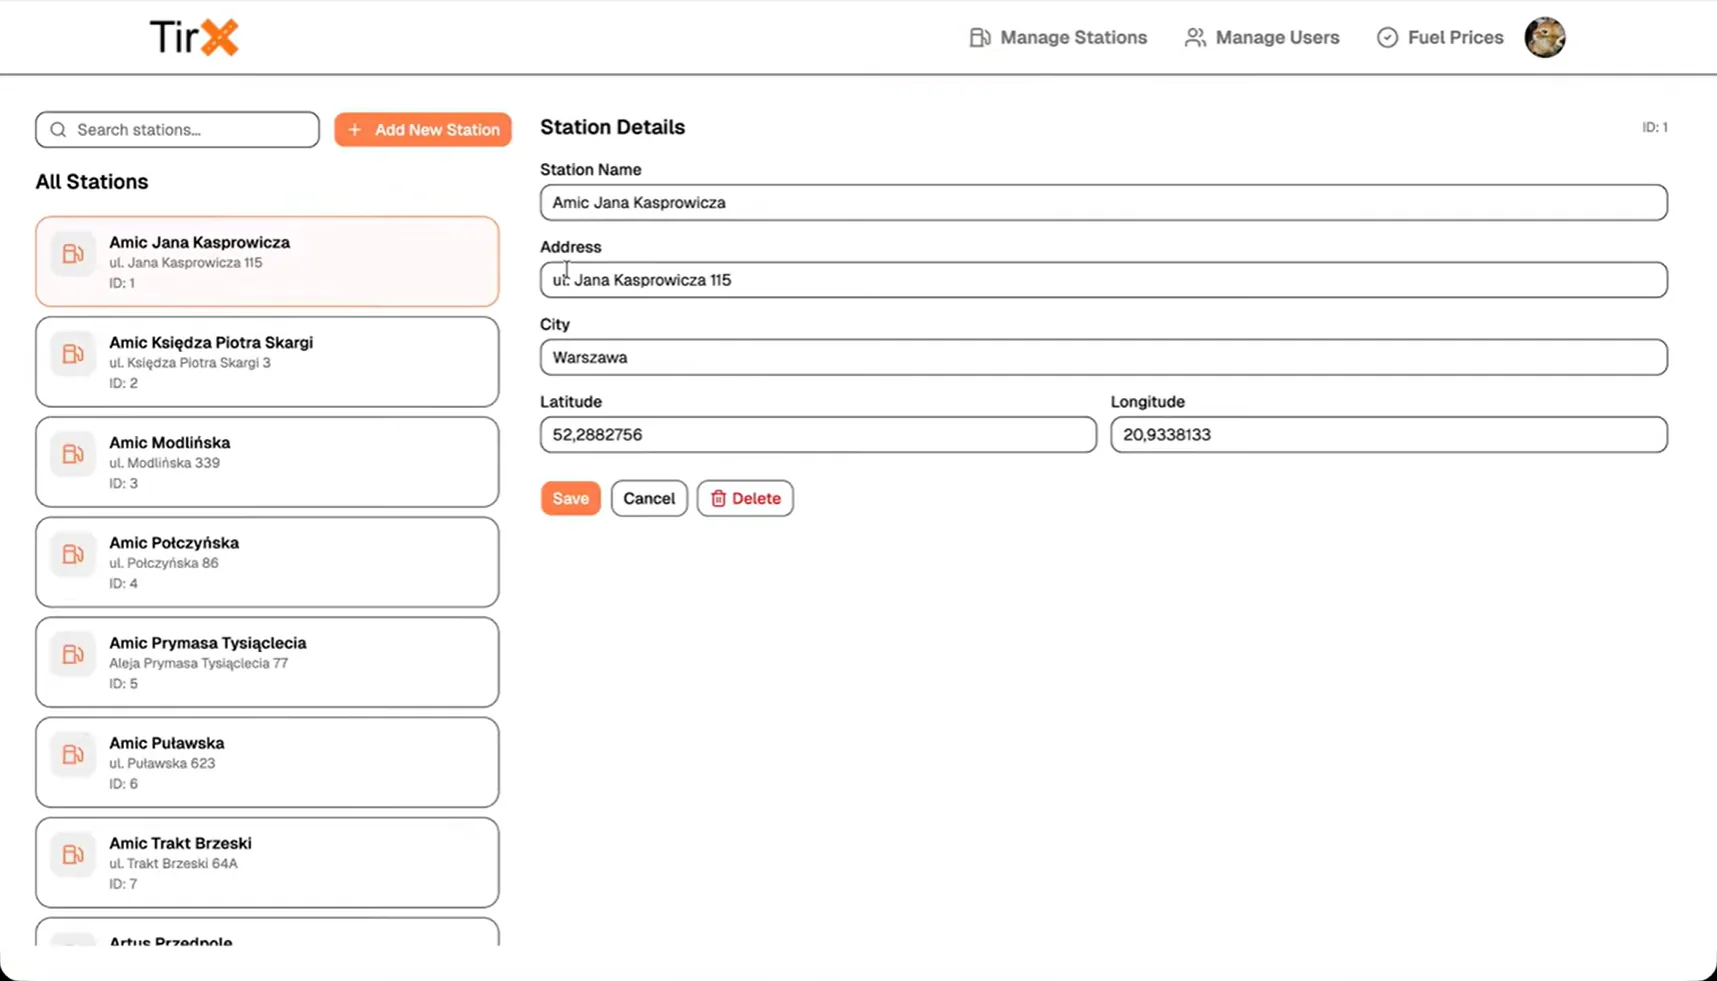
Task: Click the fuel icon on Amic Prymasa Tysiąclecia card
Action: pyautogui.click(x=73, y=654)
